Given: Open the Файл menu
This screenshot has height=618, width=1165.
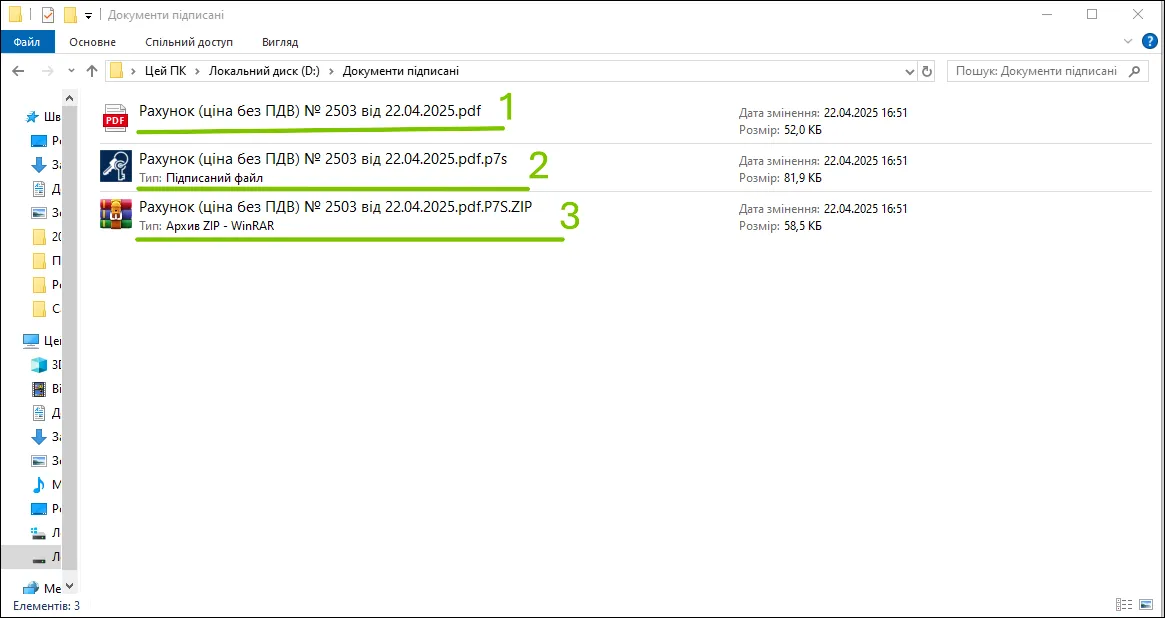Looking at the screenshot, I should [x=27, y=42].
